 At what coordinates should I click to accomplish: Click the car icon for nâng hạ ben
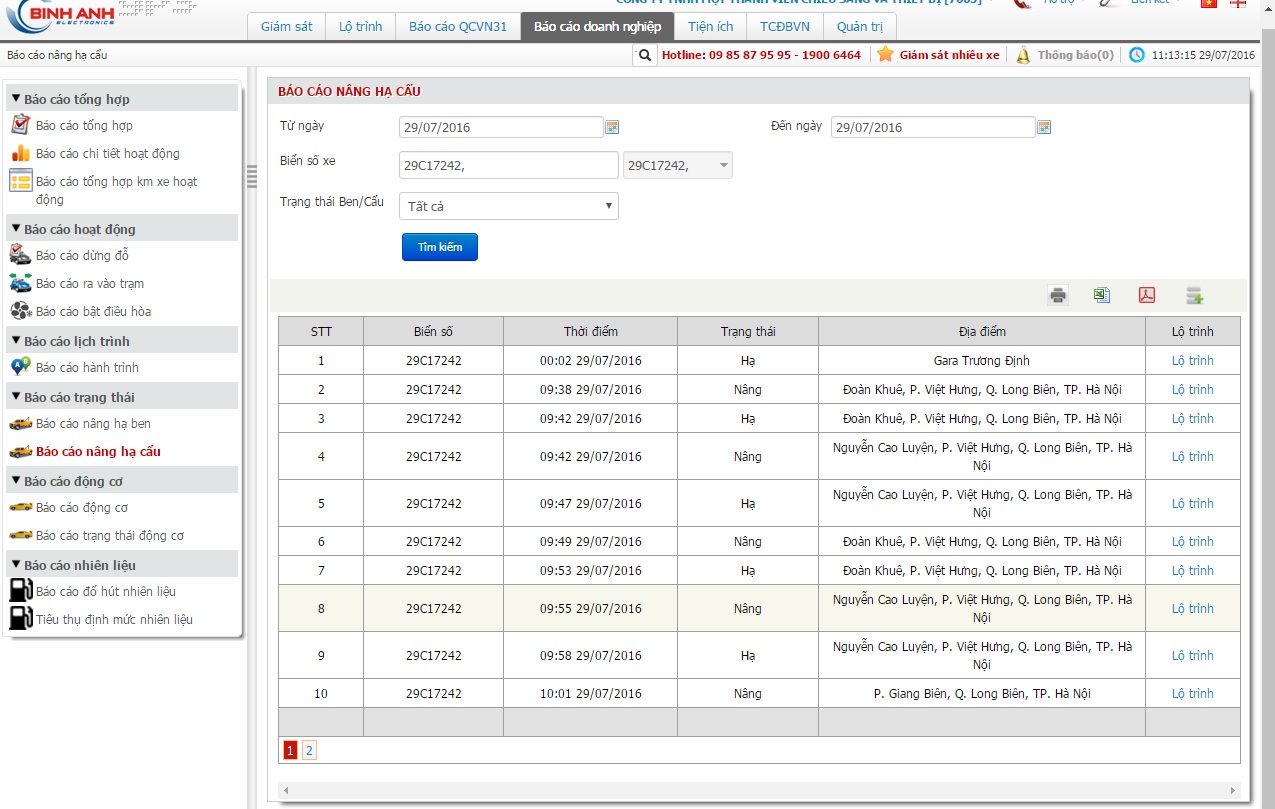point(20,424)
